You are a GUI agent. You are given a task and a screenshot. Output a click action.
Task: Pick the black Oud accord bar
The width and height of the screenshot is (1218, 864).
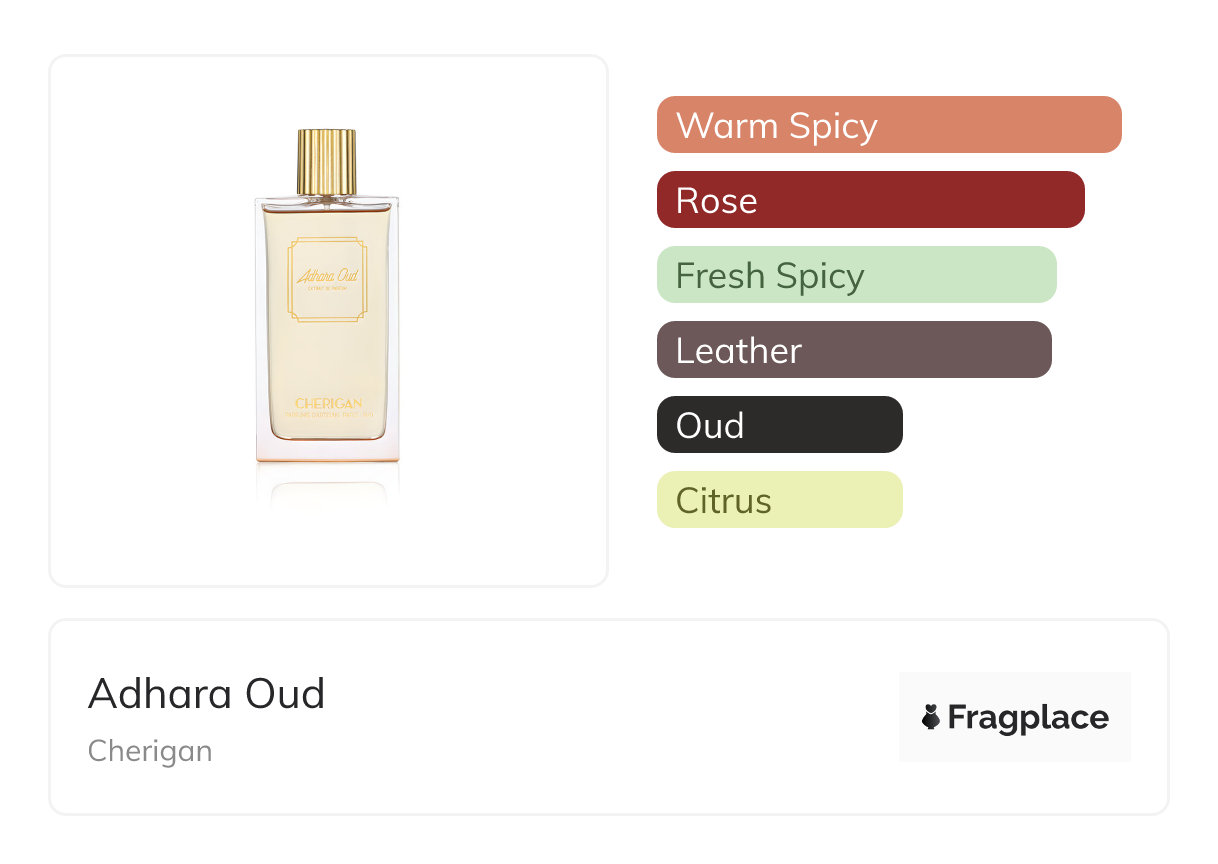[x=780, y=425]
